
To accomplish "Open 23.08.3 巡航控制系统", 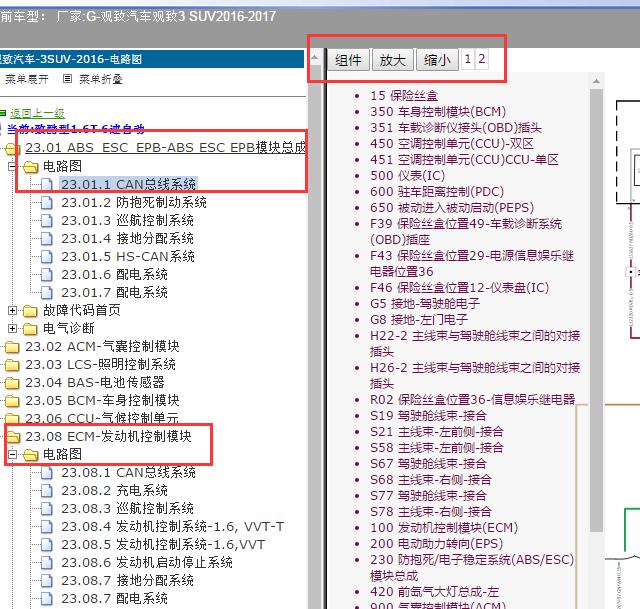I will [127, 509].
